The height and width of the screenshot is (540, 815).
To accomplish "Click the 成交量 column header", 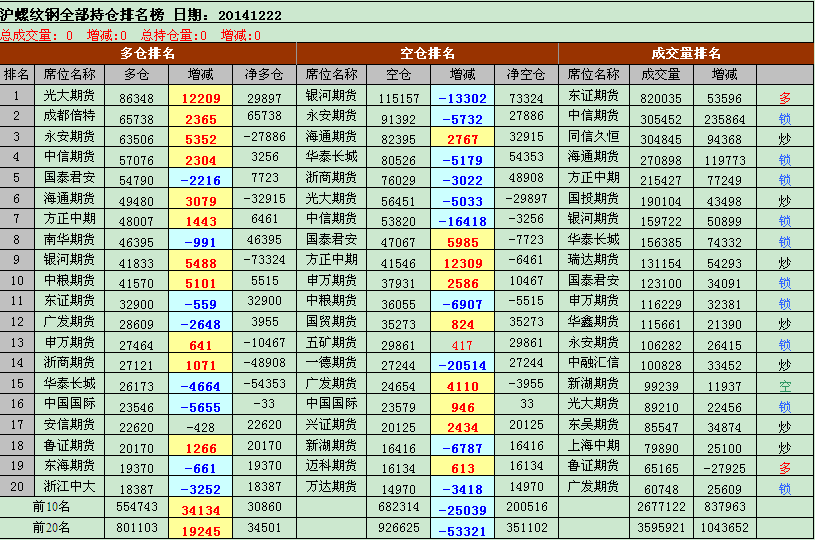I will point(661,74).
